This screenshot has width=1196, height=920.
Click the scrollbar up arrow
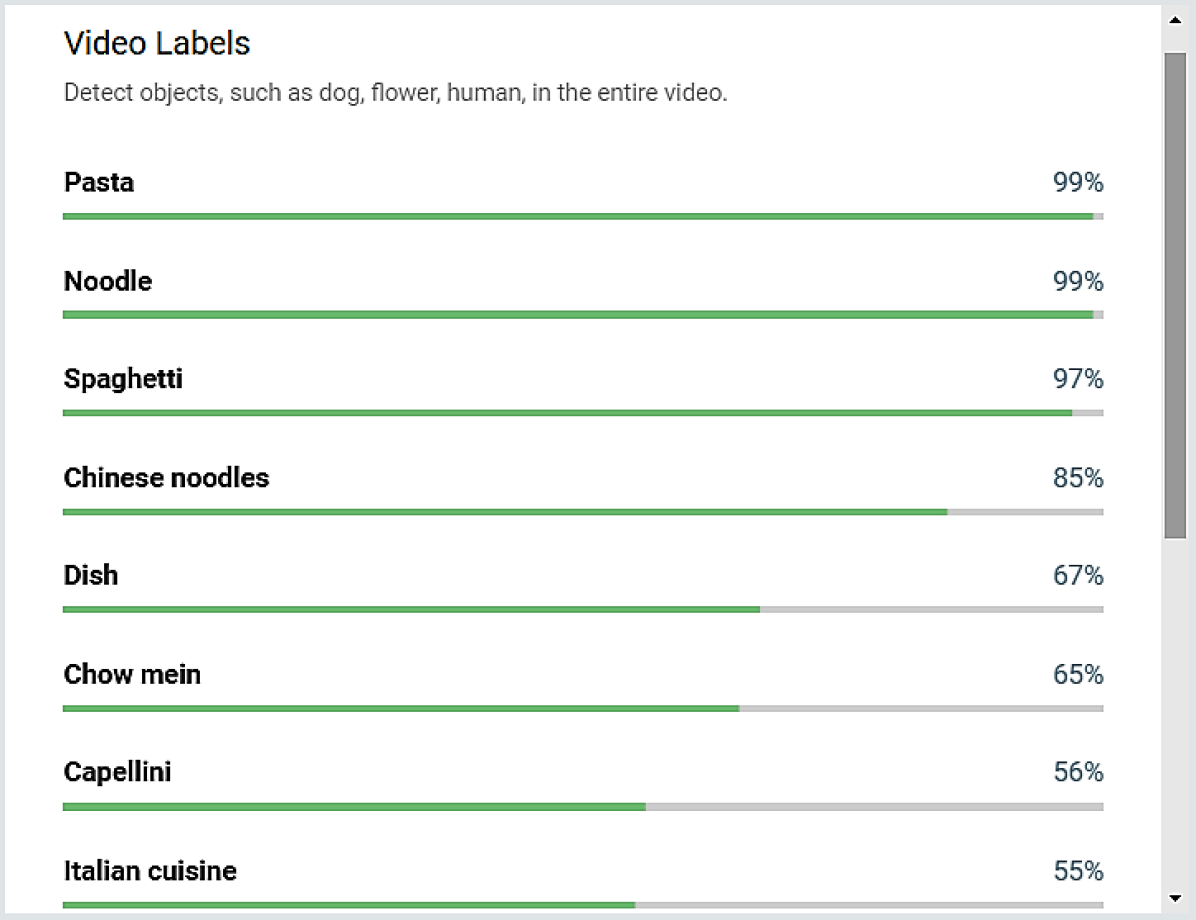coord(1175,21)
